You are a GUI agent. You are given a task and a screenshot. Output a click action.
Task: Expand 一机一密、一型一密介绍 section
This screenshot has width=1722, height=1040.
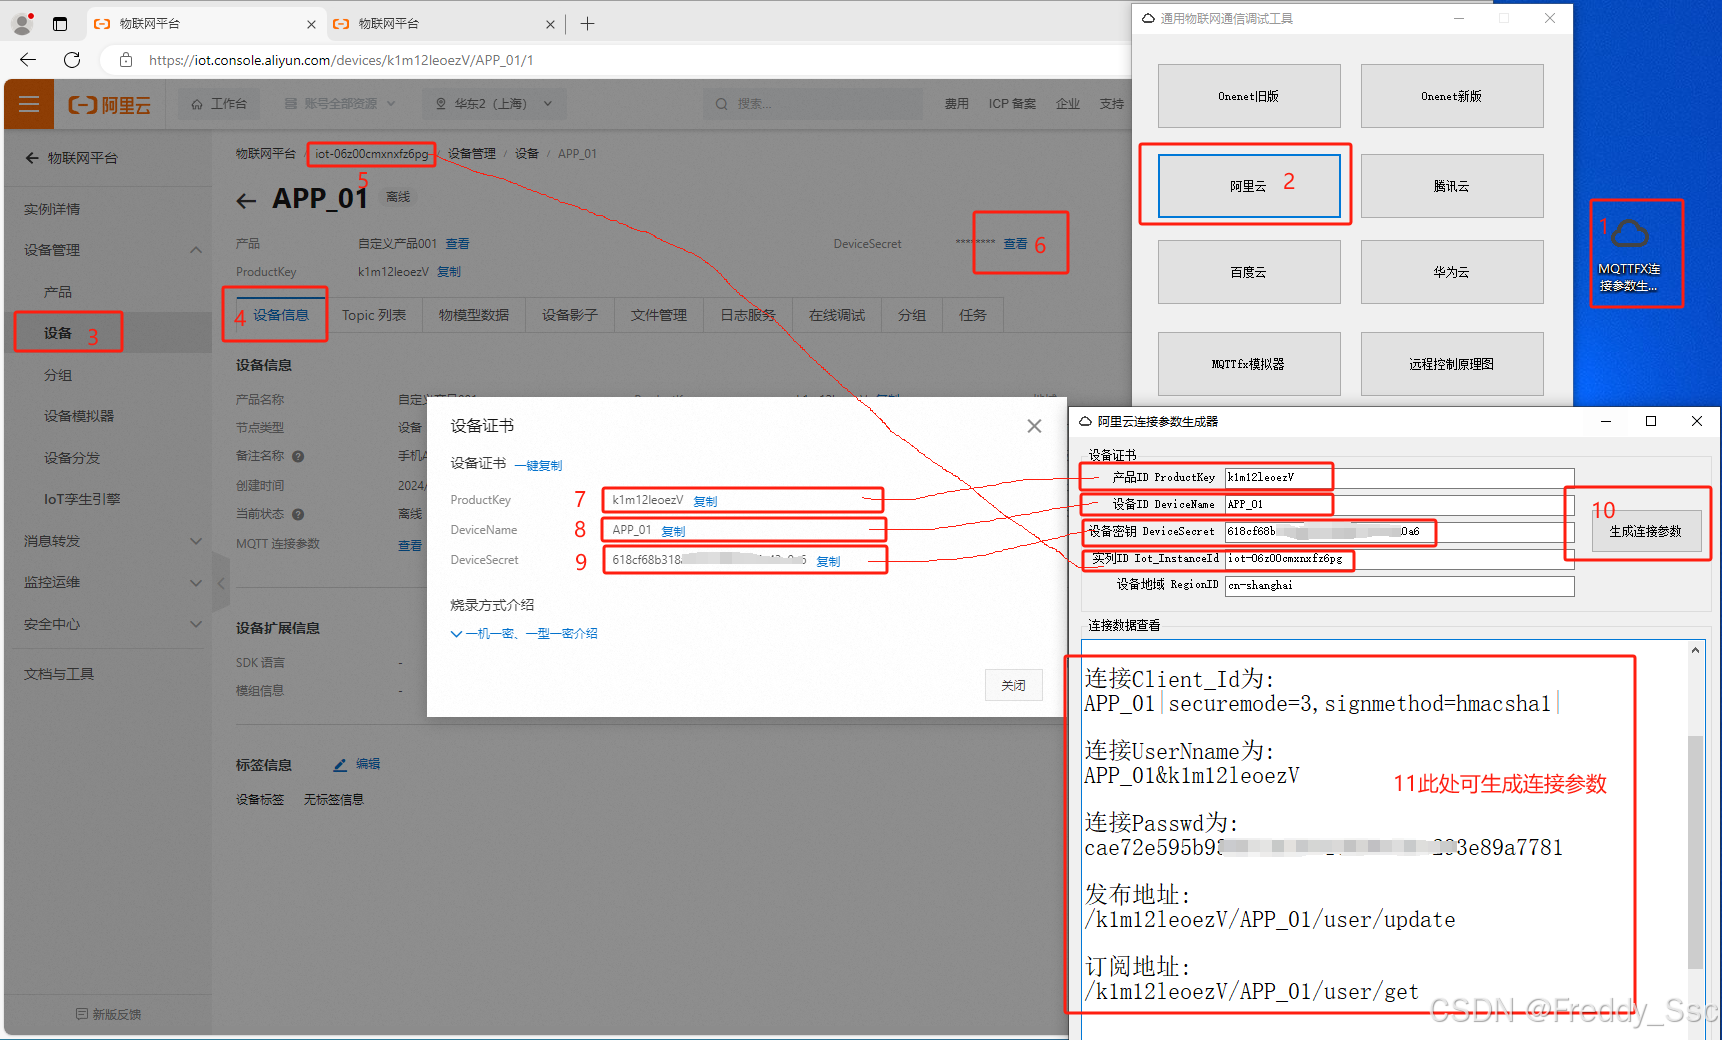pos(524,634)
